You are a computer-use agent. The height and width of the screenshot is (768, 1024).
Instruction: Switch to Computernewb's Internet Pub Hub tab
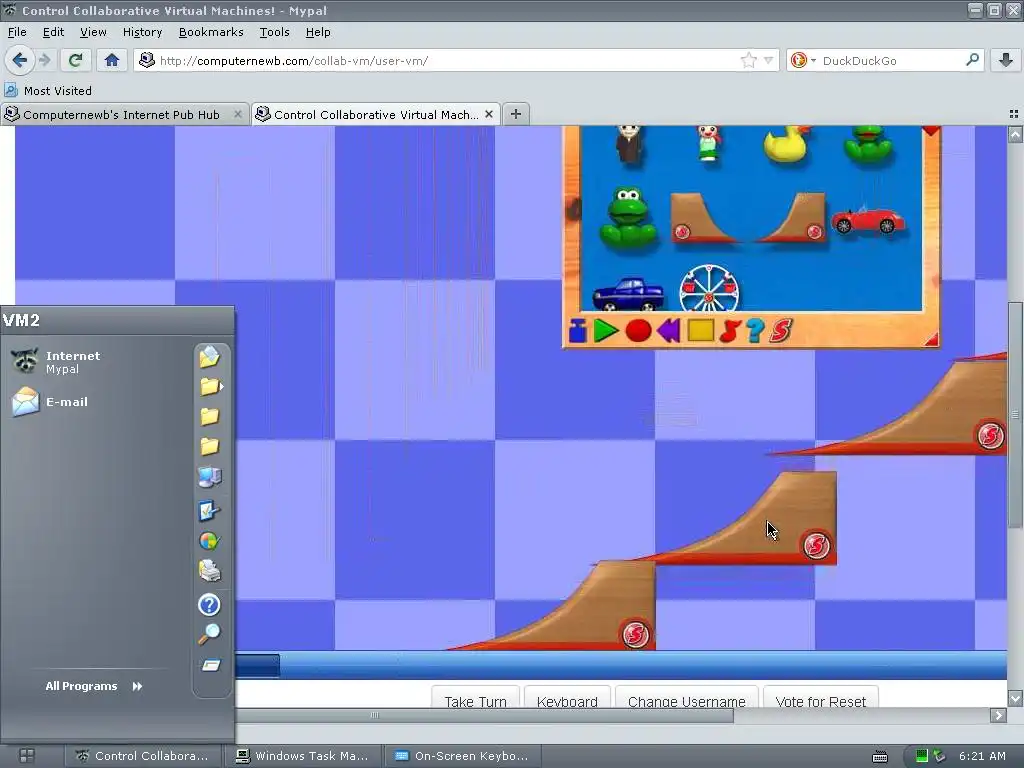125,114
